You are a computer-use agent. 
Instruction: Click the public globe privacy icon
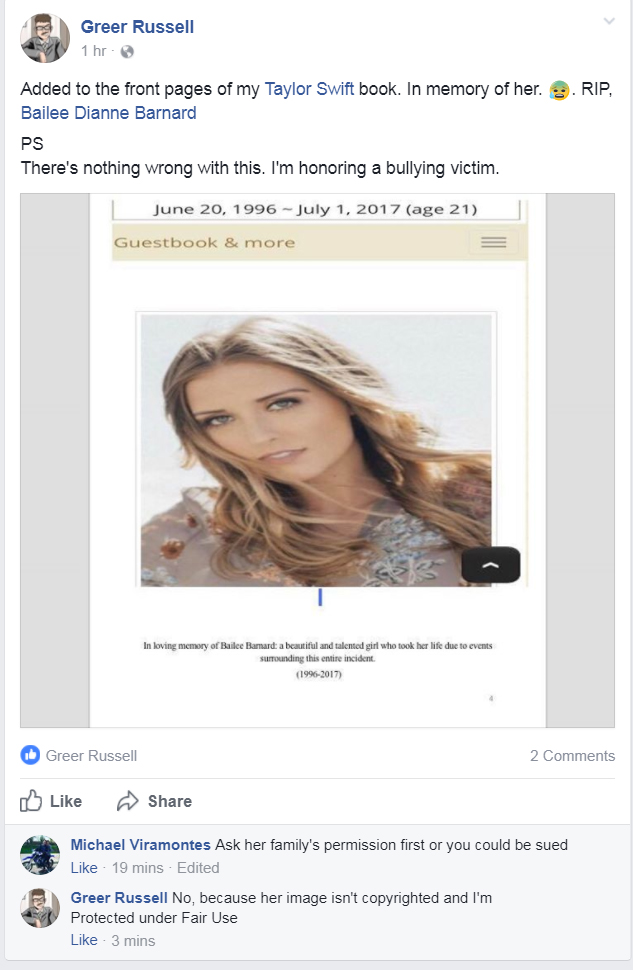click(x=127, y=51)
